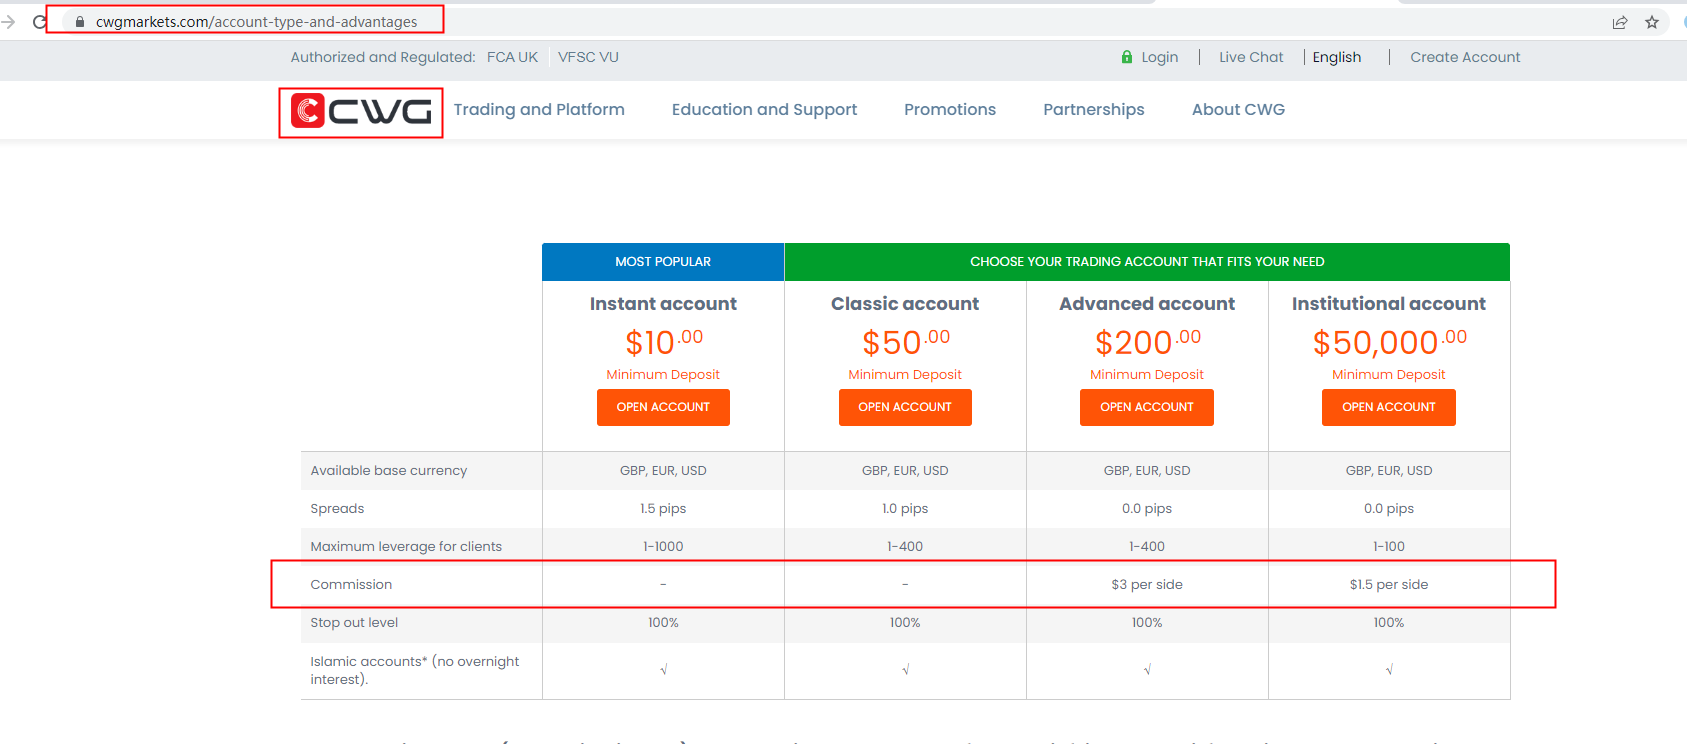The image size is (1687, 744).
Task: Open Live Chat
Action: tap(1251, 57)
